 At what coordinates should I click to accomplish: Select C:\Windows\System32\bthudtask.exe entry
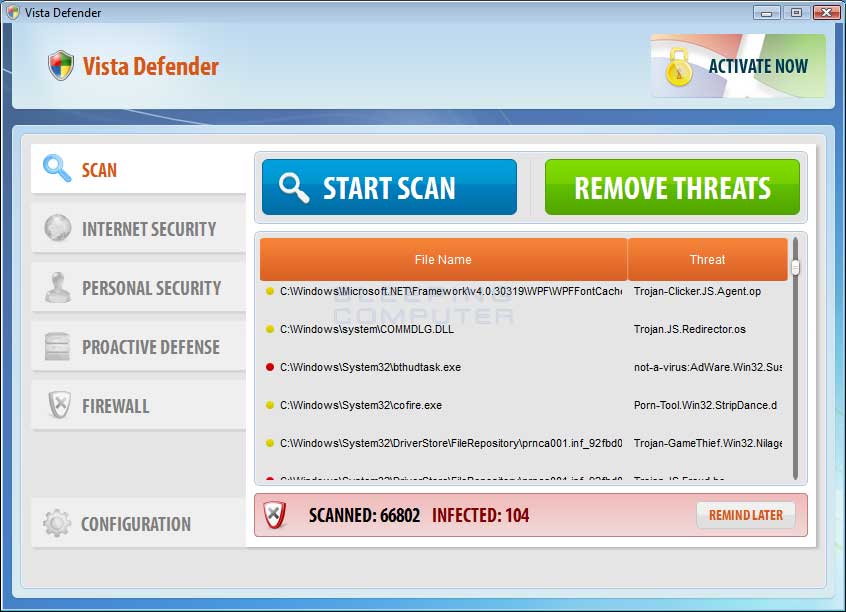click(370, 367)
